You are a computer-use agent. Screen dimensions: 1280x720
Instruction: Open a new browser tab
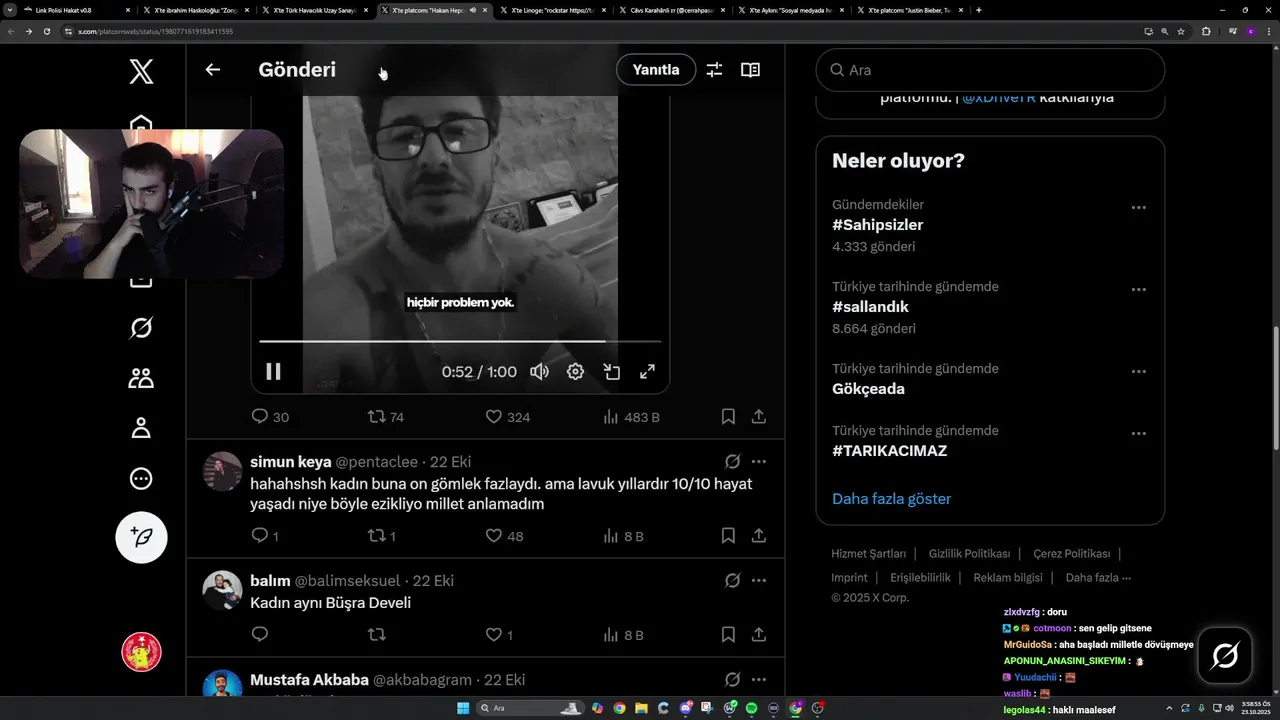(x=978, y=10)
